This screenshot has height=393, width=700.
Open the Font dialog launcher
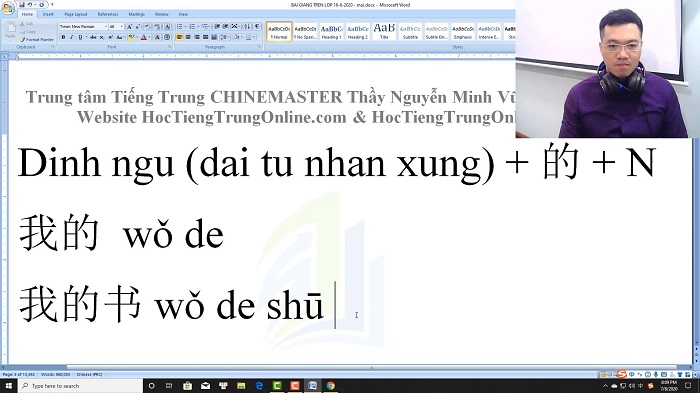point(170,46)
